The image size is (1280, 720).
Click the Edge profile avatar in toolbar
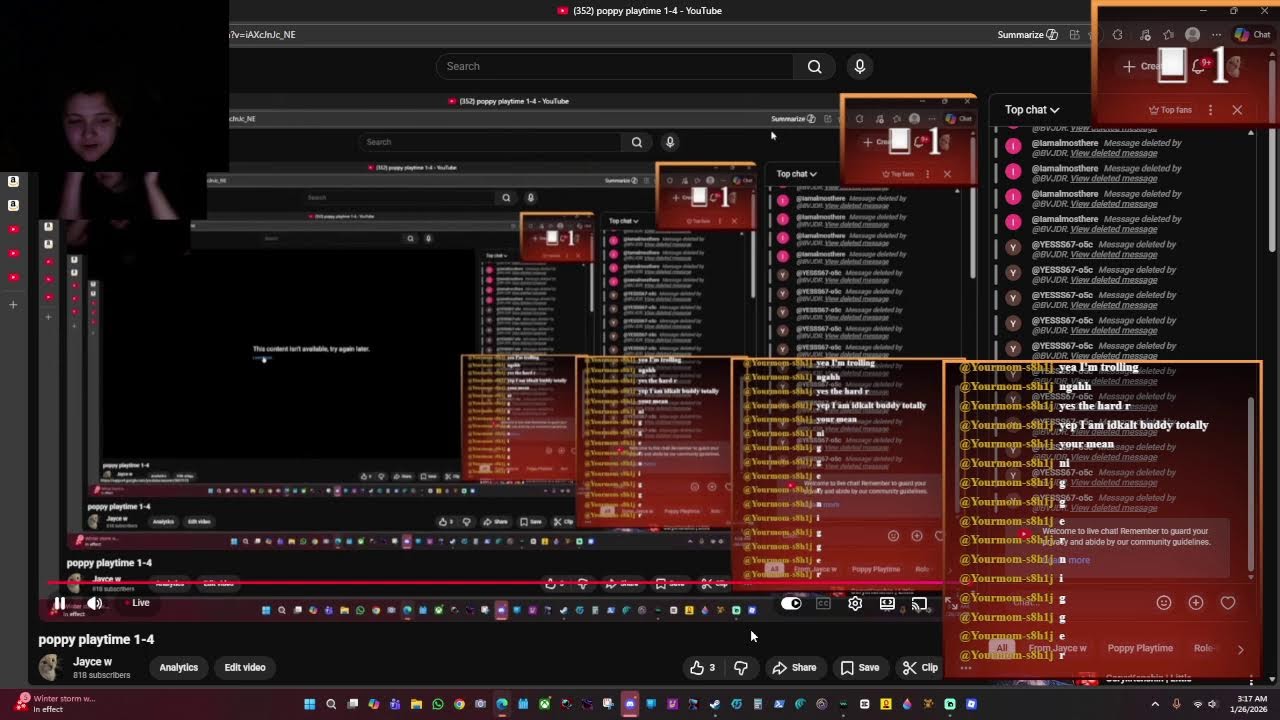coord(1192,35)
